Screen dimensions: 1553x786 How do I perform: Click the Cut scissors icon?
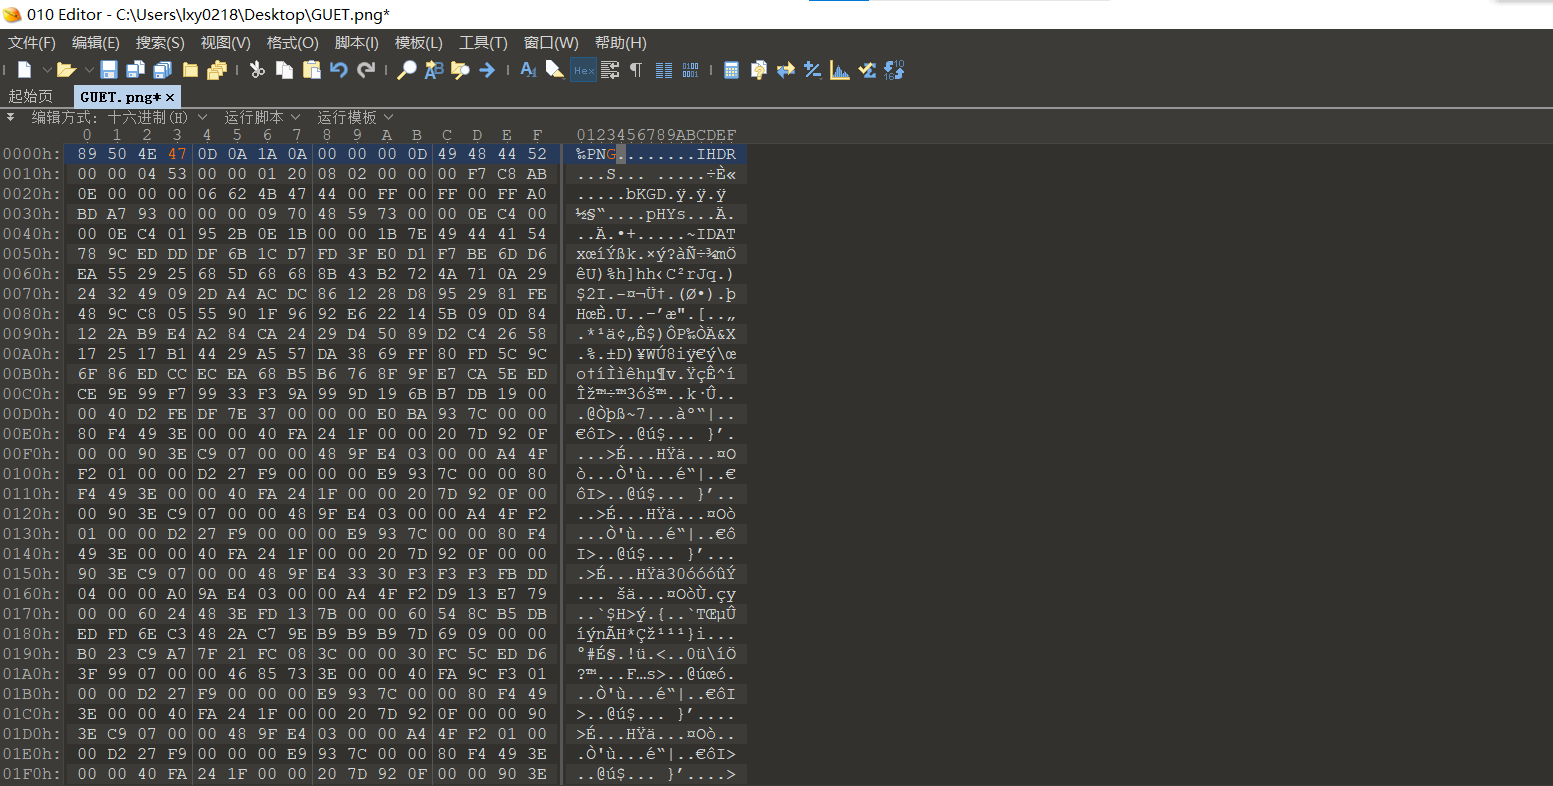[257, 69]
